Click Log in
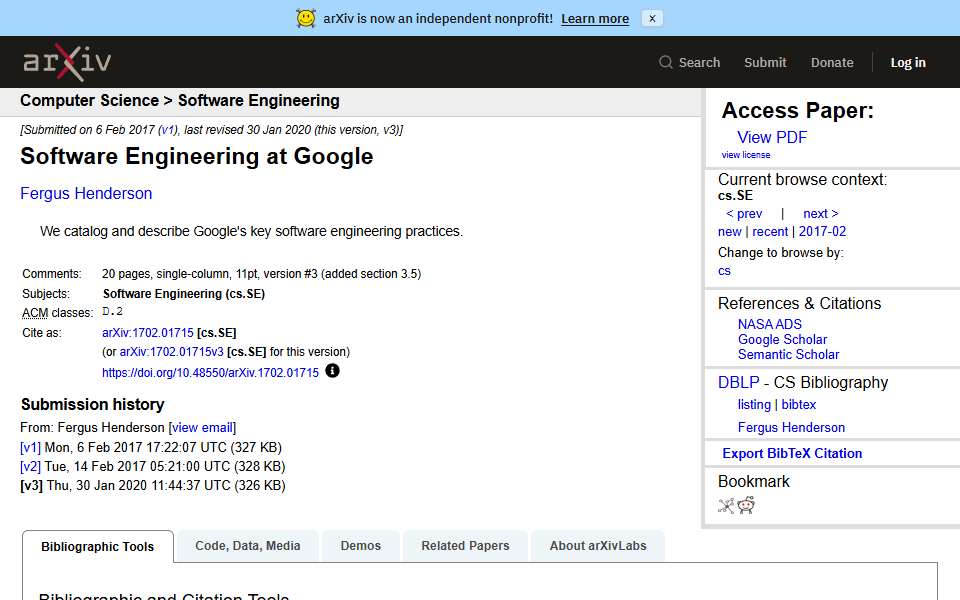 pyautogui.click(x=907, y=62)
